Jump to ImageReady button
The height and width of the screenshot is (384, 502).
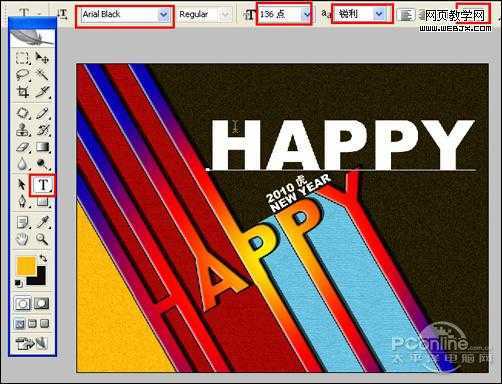(x=32, y=343)
